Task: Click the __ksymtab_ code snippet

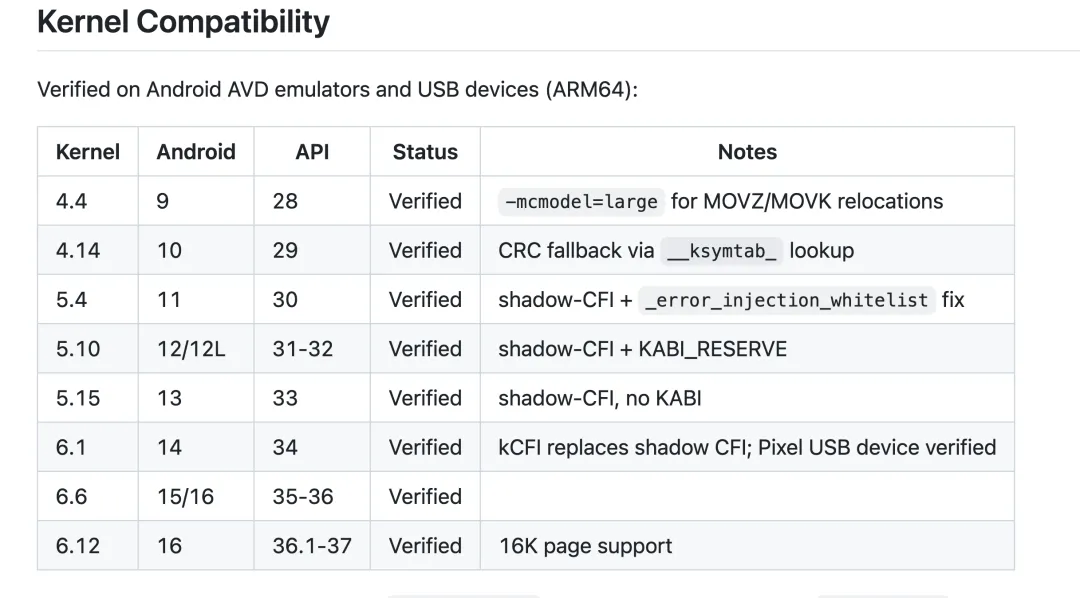Action: pos(722,251)
